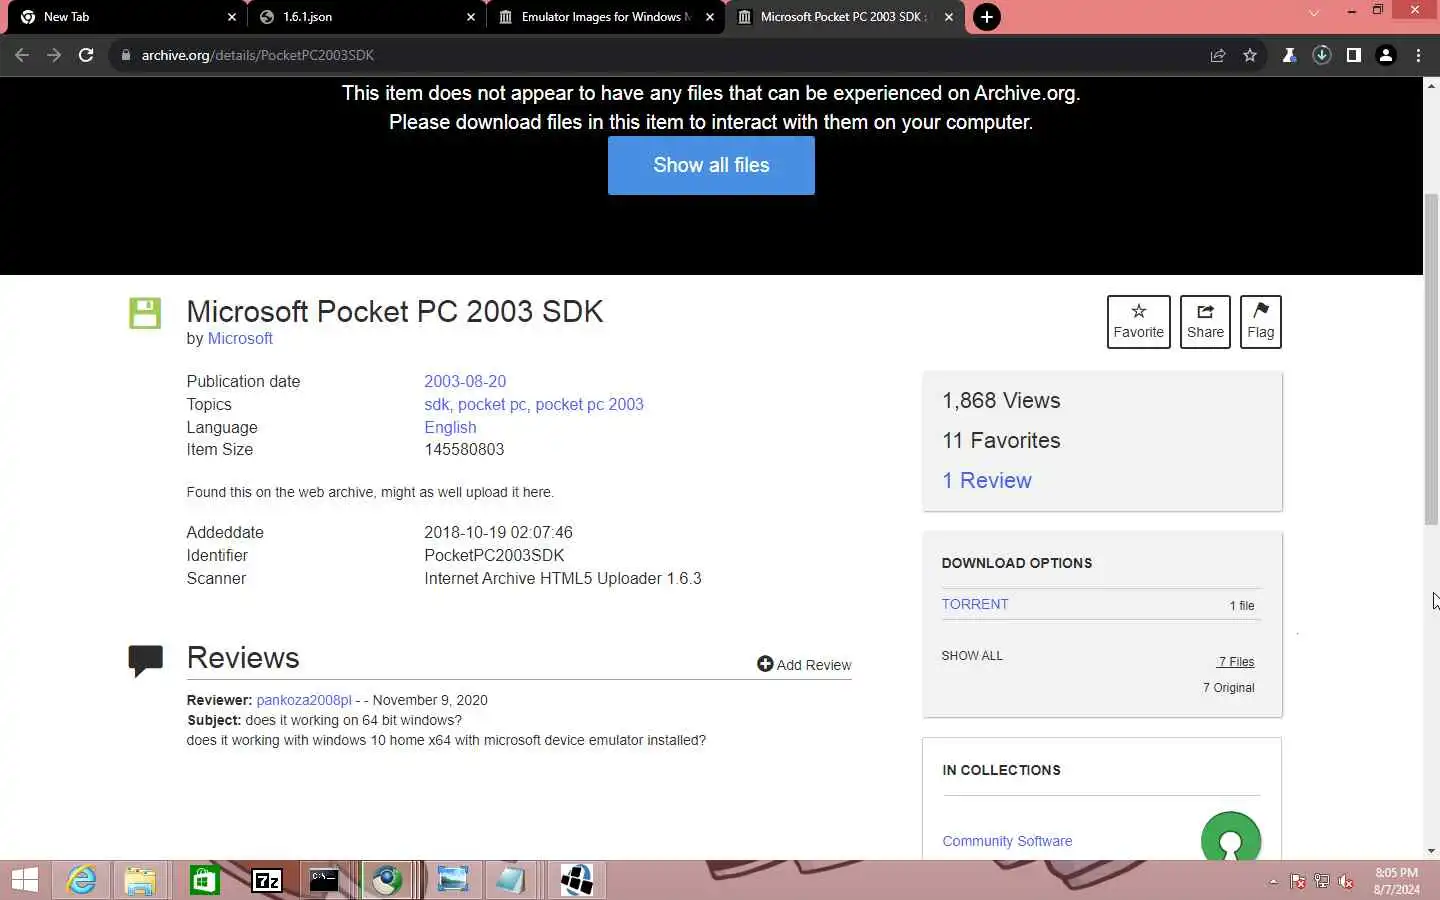Viewport: 1440px width, 900px height.
Task: Close the Microsoft Pocket PC 2003 SDK tab
Action: tap(949, 17)
